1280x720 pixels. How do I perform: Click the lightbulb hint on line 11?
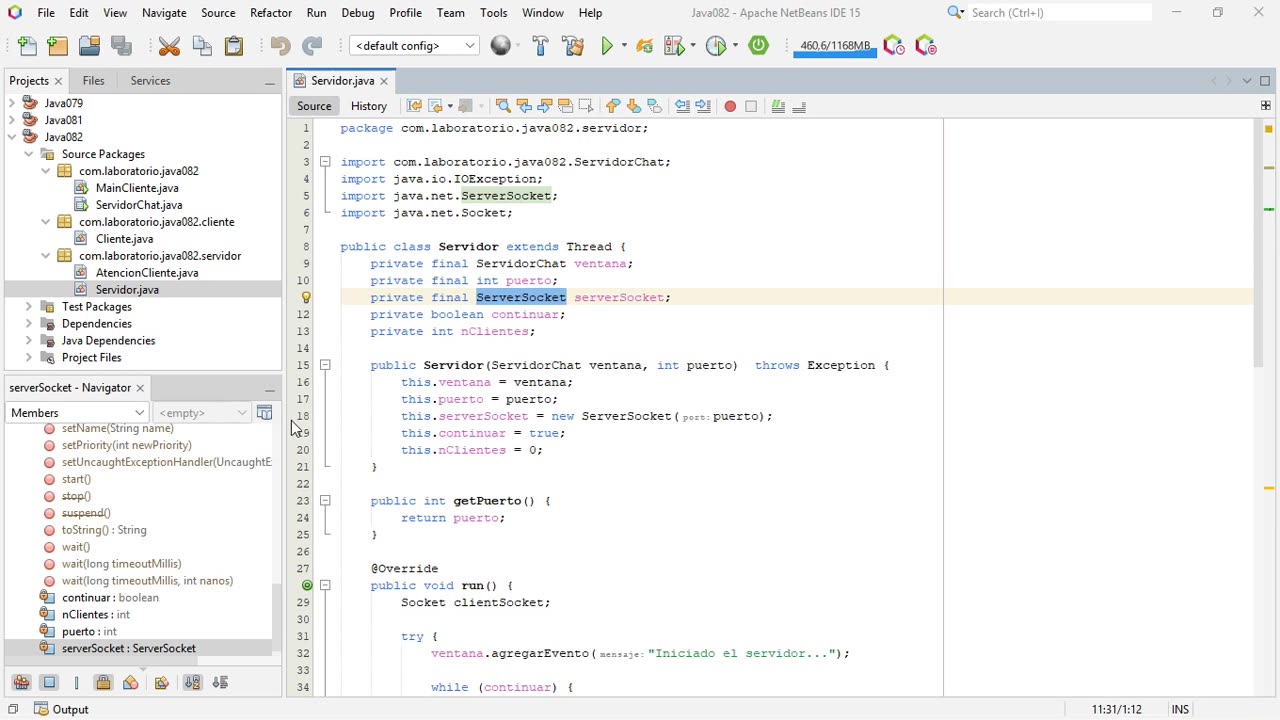tap(306, 297)
